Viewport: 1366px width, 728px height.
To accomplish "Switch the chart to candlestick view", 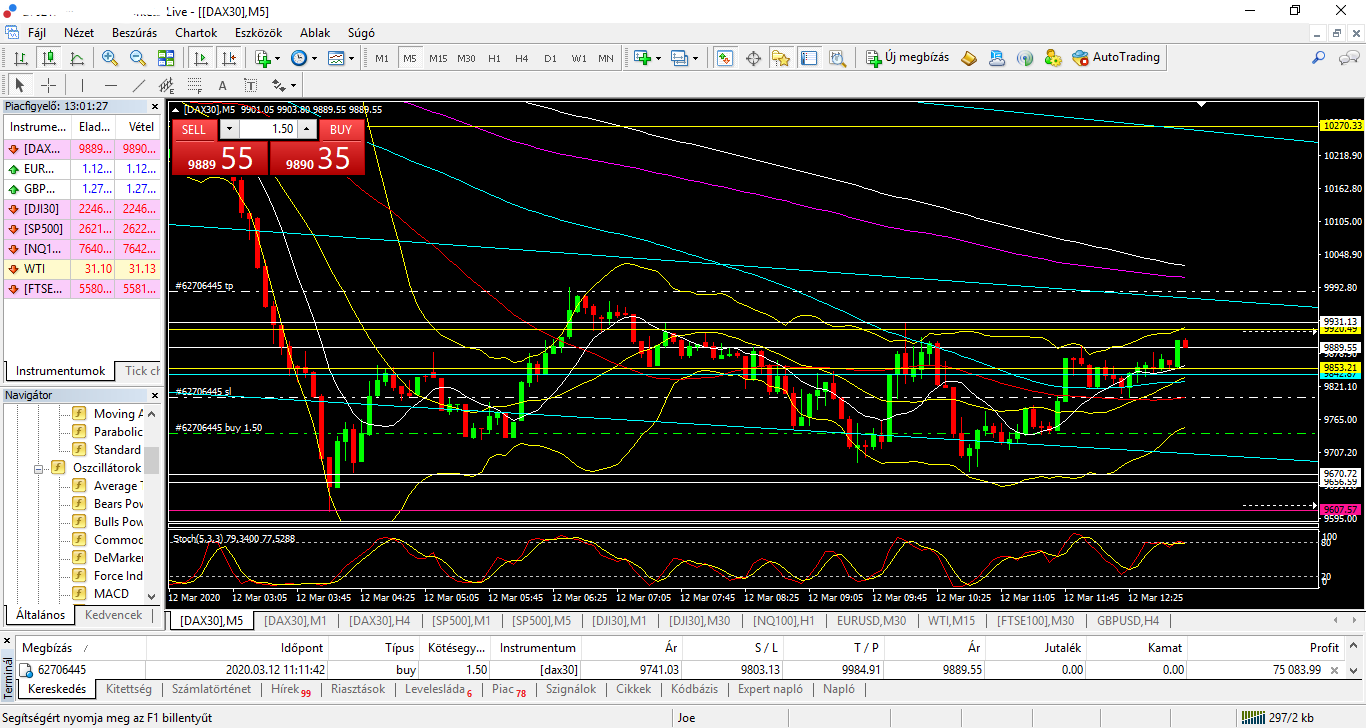I will point(49,58).
